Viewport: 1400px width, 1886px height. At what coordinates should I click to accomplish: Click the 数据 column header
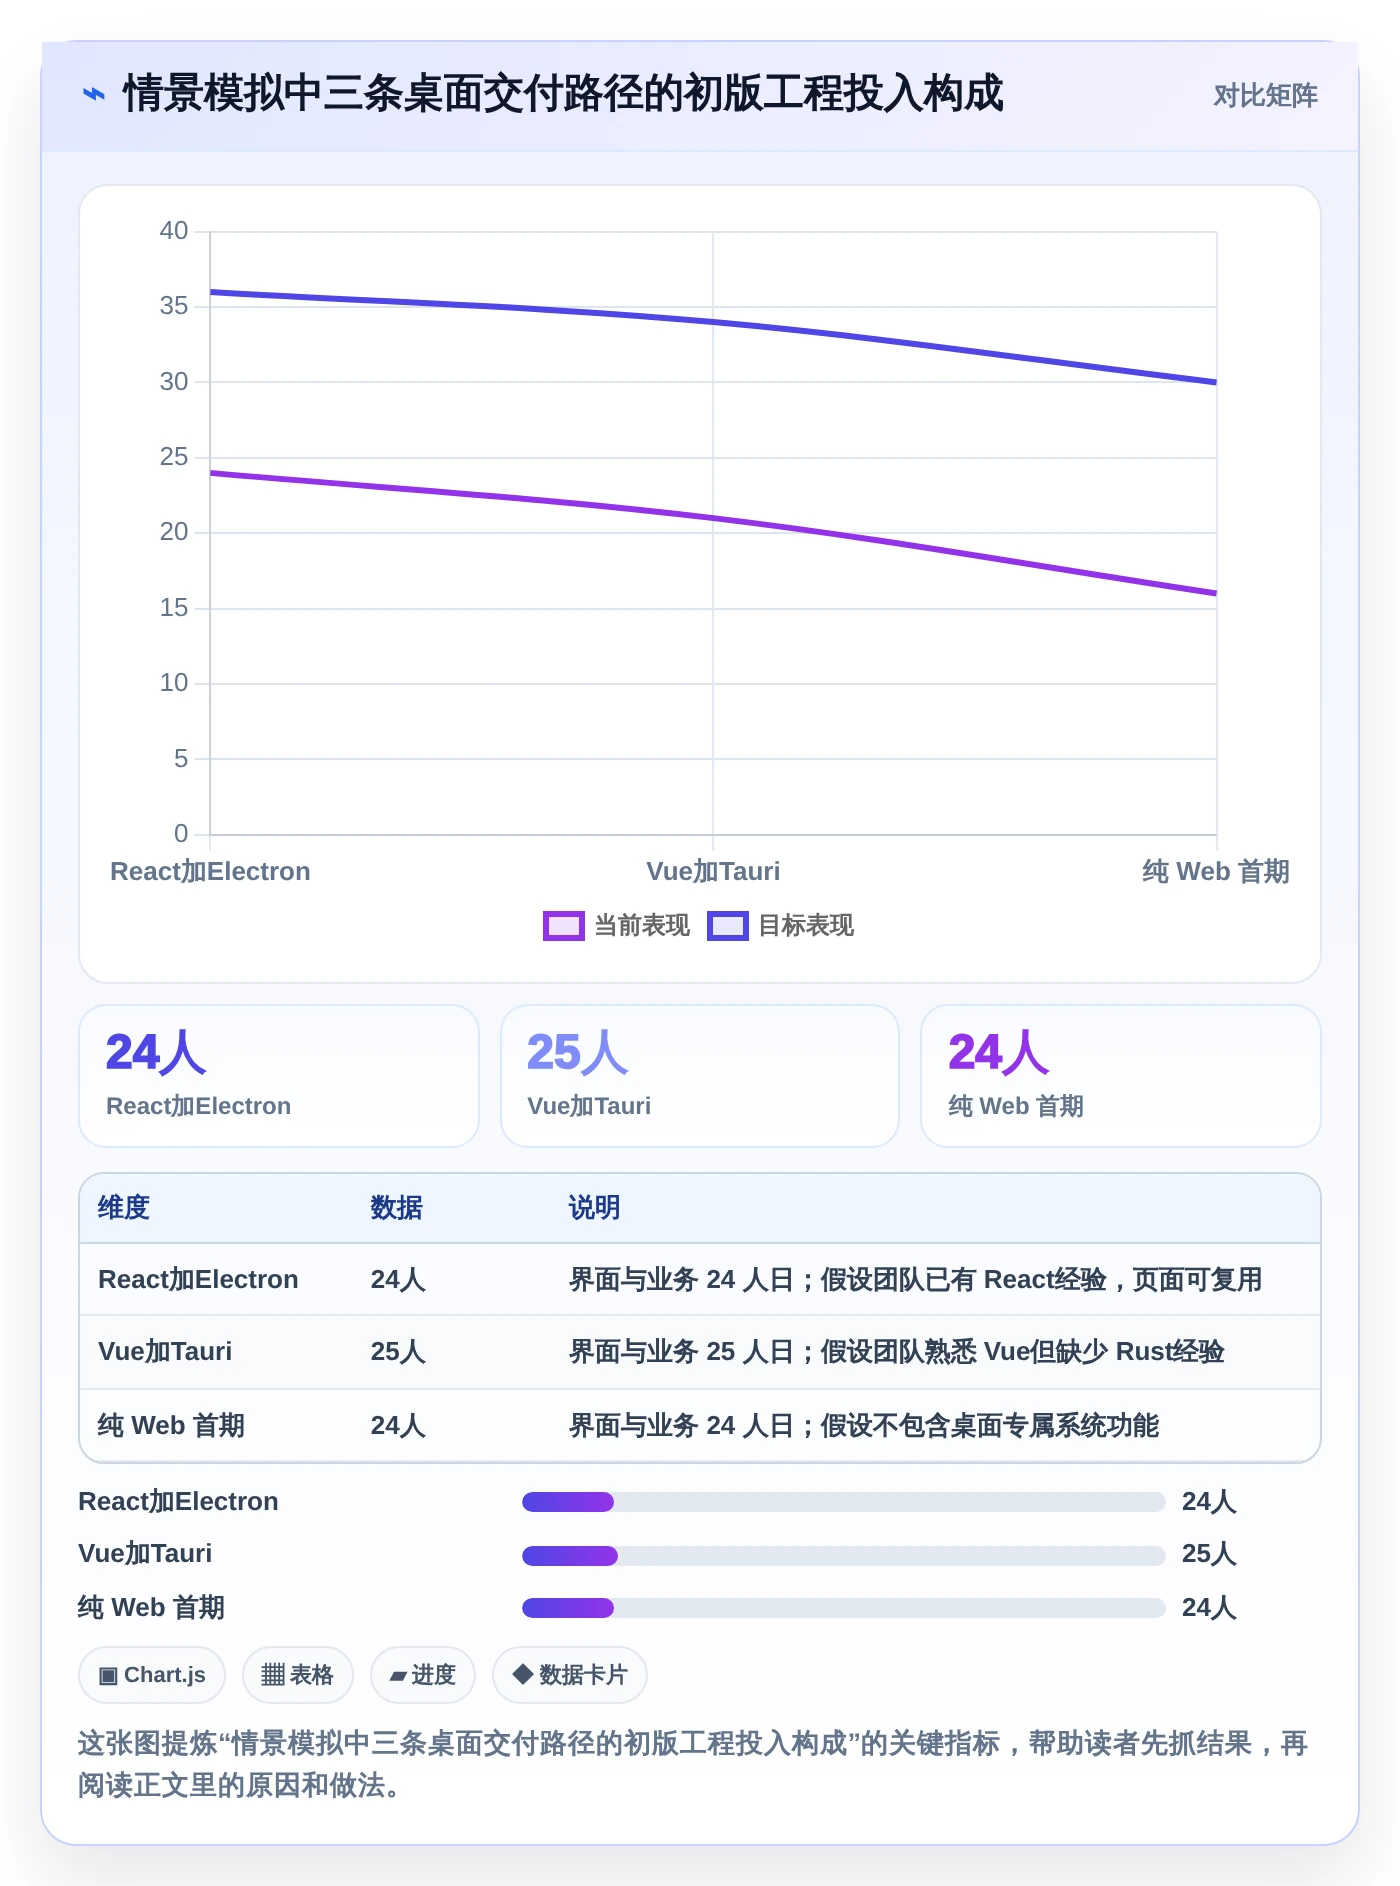397,1208
